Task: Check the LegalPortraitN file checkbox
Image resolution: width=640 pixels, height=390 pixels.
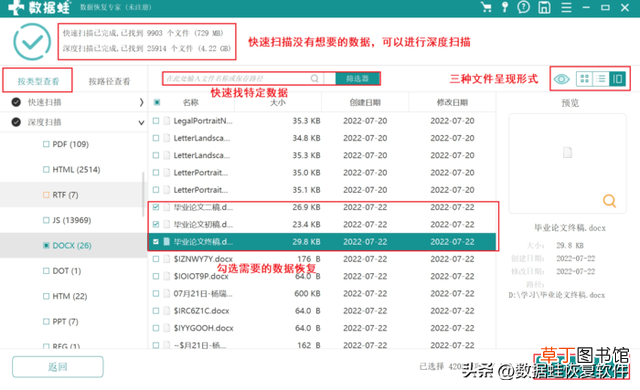Action: (156, 121)
